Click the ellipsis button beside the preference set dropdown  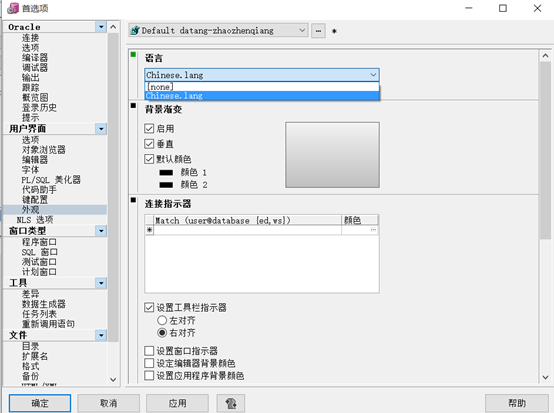318,31
